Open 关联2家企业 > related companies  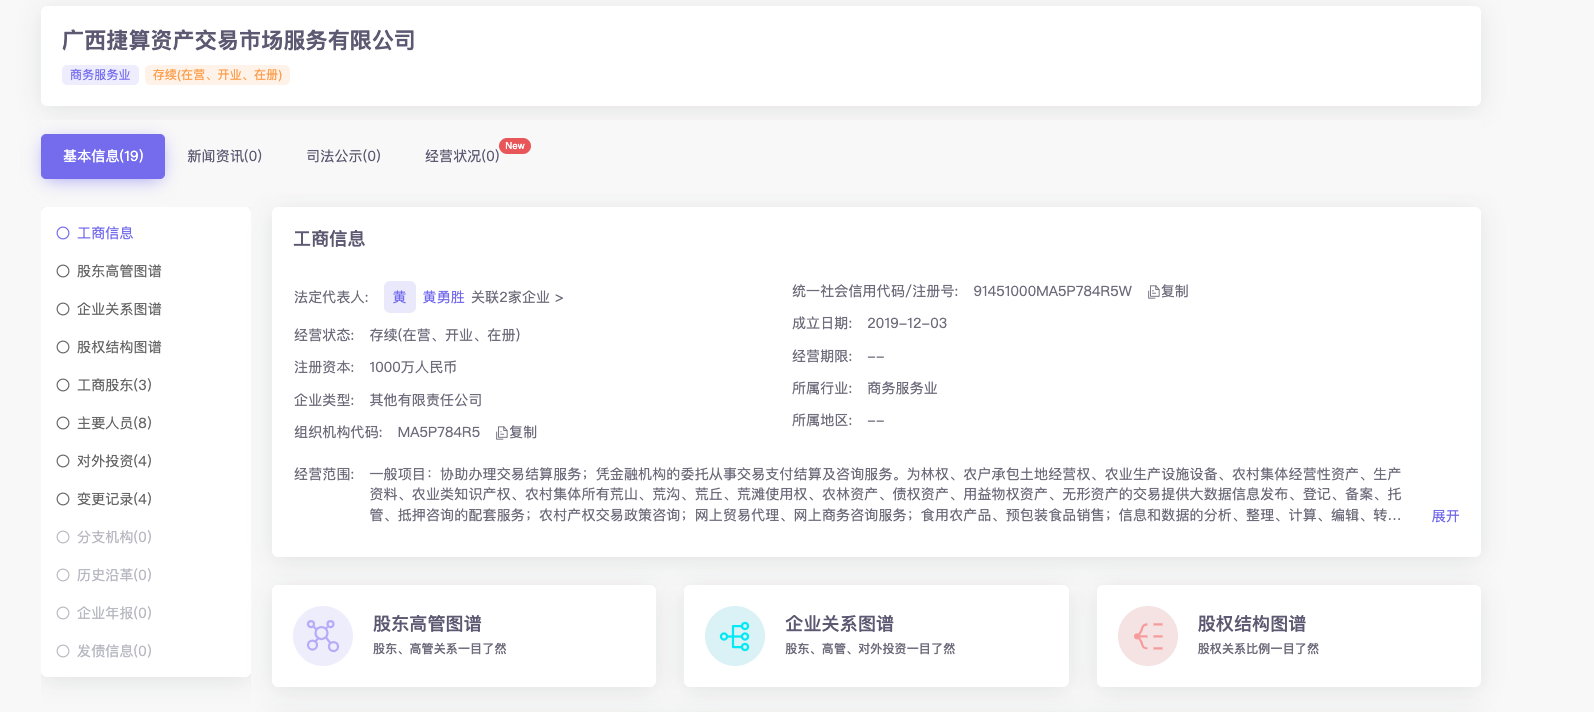coord(517,297)
